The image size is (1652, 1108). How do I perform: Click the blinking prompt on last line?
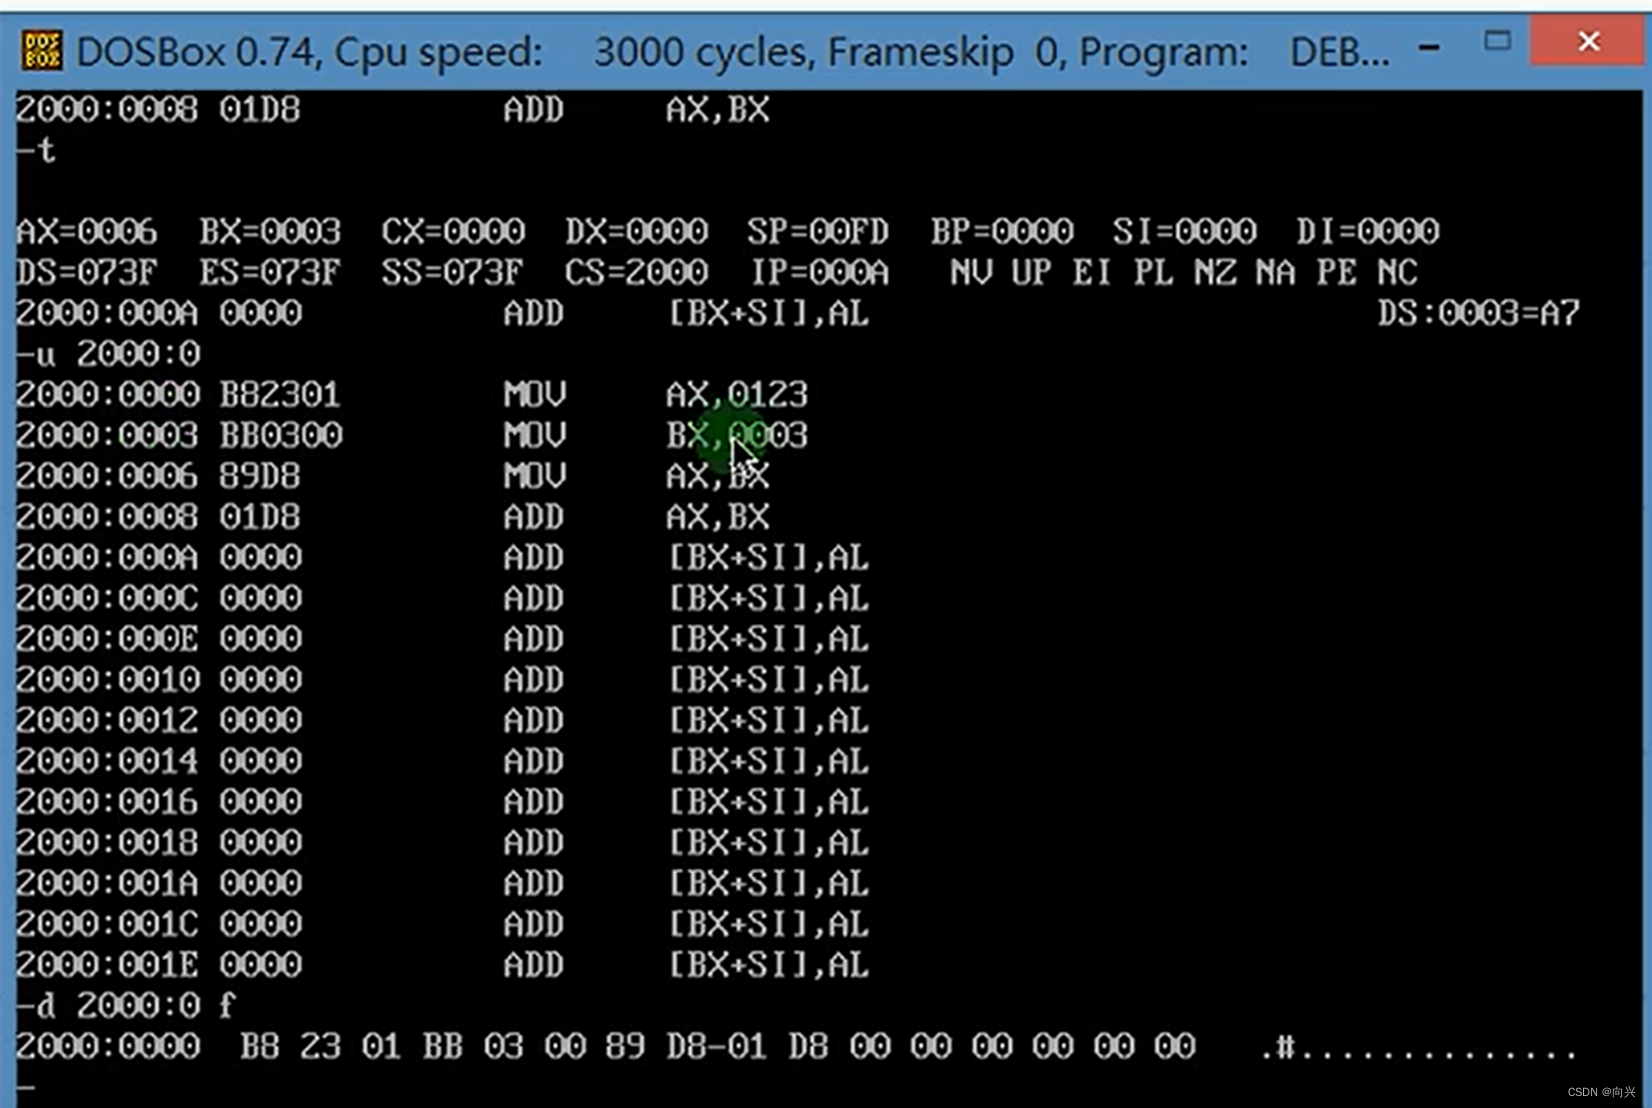pos(26,1087)
